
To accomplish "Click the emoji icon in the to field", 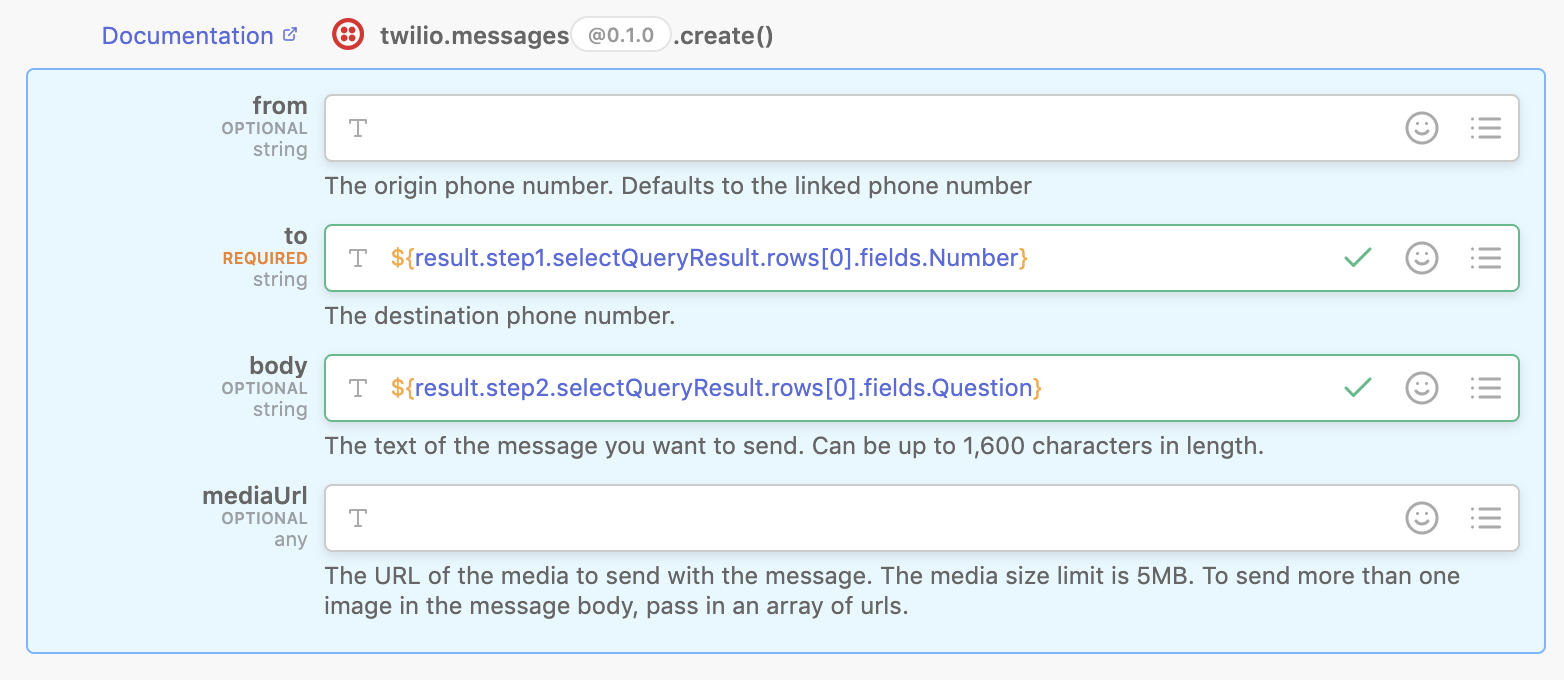I will point(1421,258).
